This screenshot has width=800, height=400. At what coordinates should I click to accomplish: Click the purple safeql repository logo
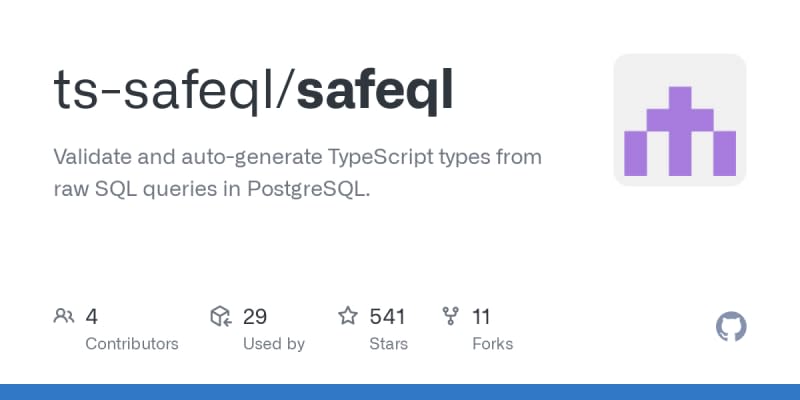(680, 120)
